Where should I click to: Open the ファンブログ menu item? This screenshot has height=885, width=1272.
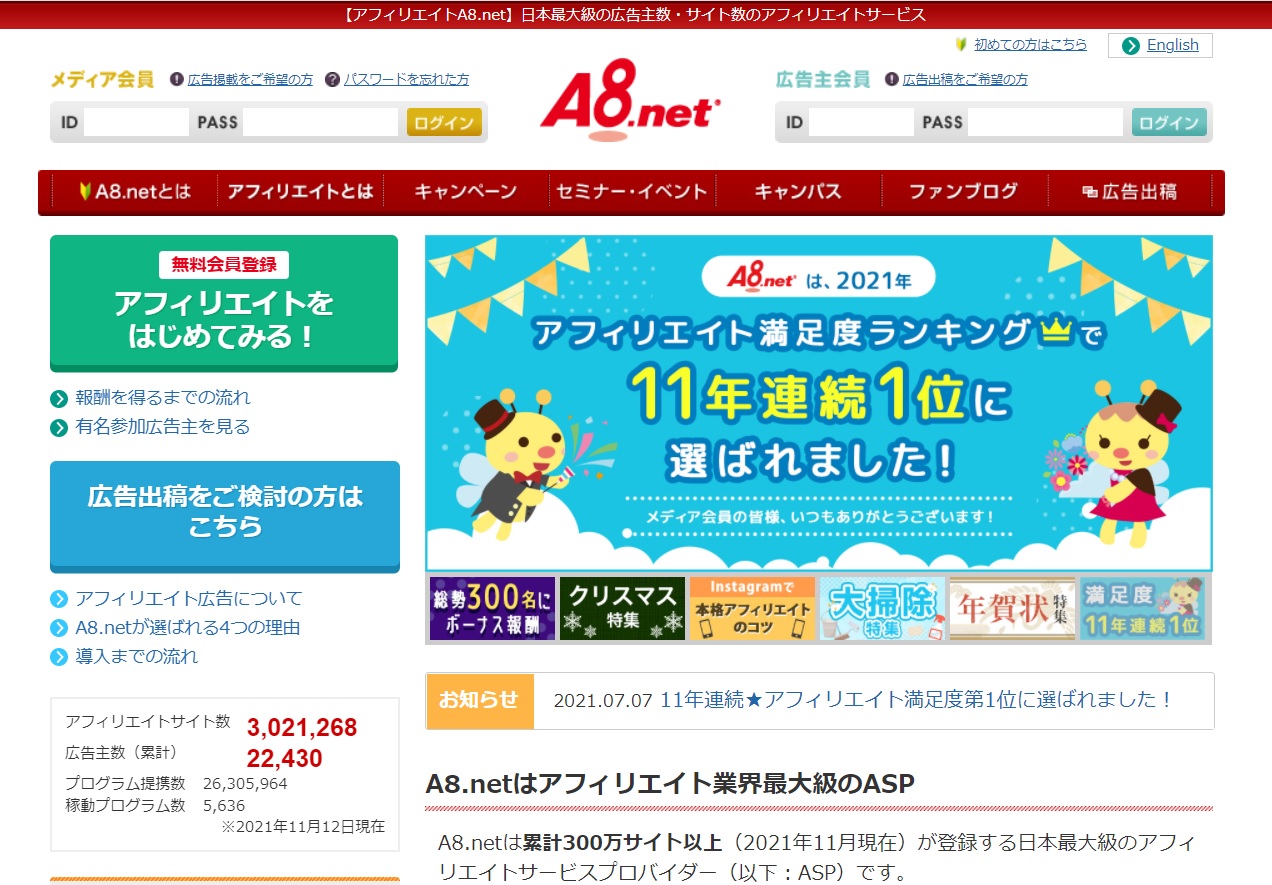964,191
